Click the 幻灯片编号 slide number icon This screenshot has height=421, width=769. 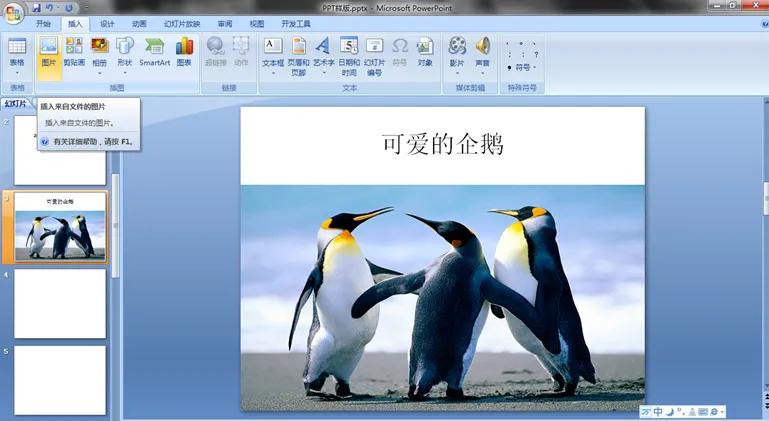(x=375, y=46)
